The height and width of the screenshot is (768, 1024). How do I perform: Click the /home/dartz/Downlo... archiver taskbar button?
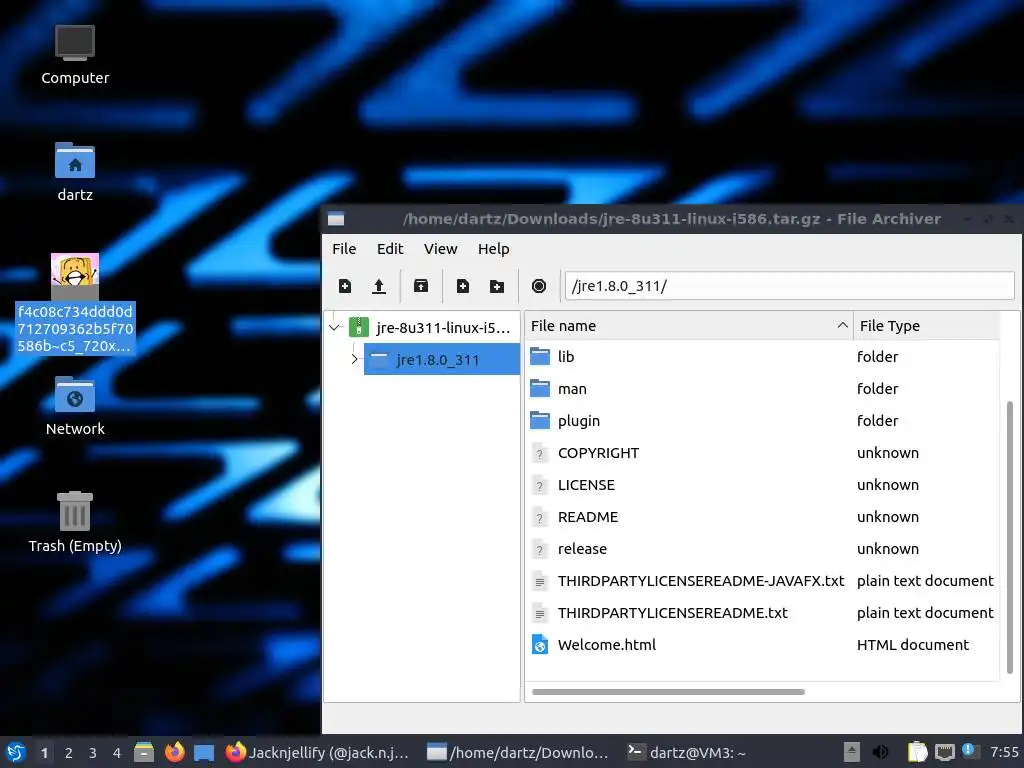point(517,753)
